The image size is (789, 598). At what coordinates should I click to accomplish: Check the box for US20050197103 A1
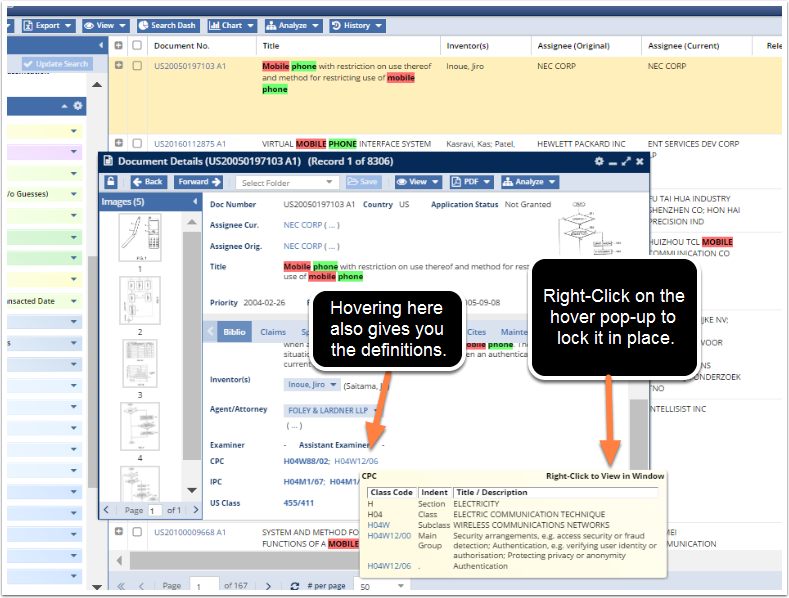[x=137, y=65]
